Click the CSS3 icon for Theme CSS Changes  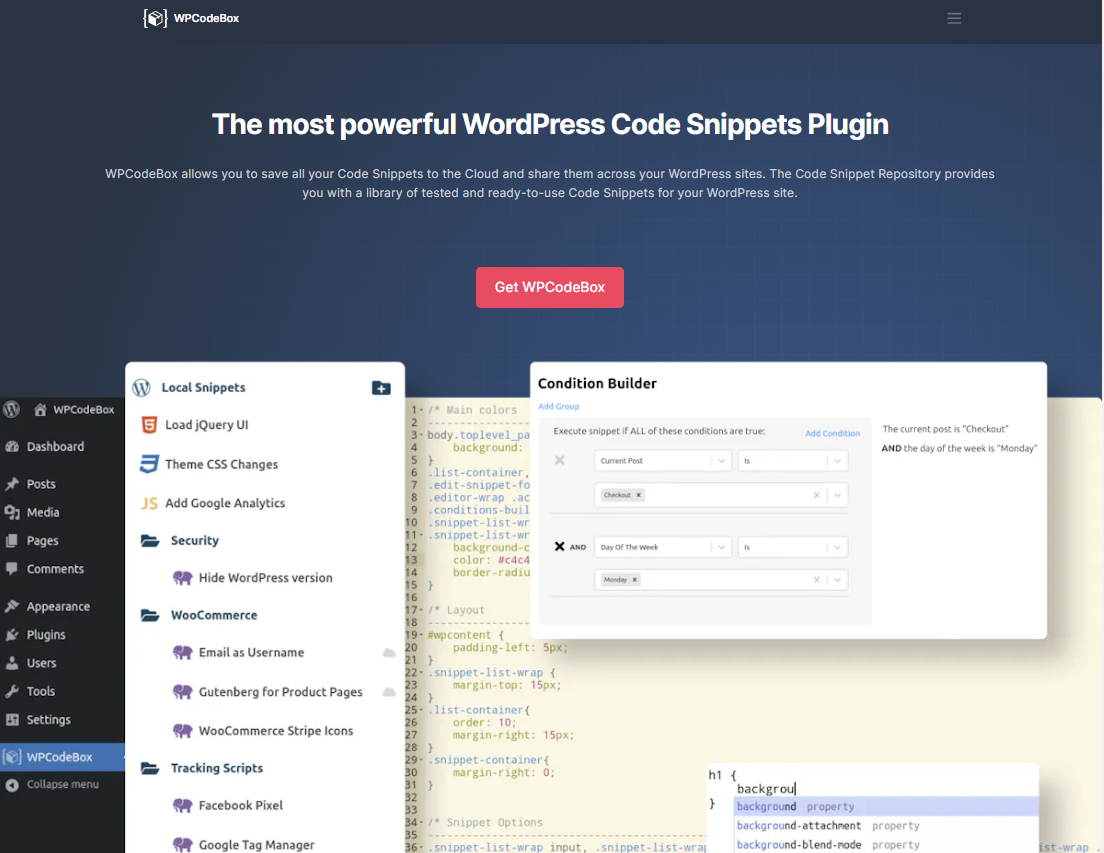point(149,464)
